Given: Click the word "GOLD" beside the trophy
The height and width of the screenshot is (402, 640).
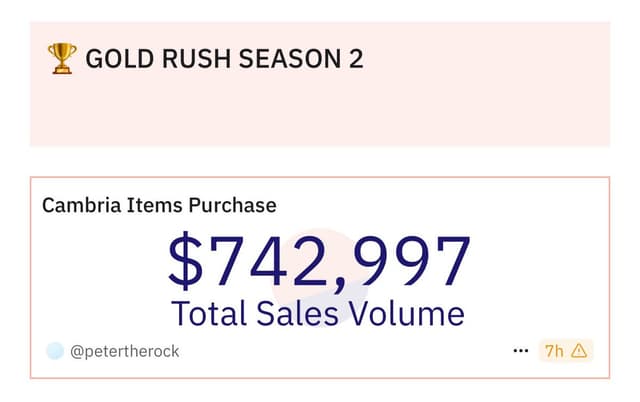Looking at the screenshot, I should coord(120,59).
